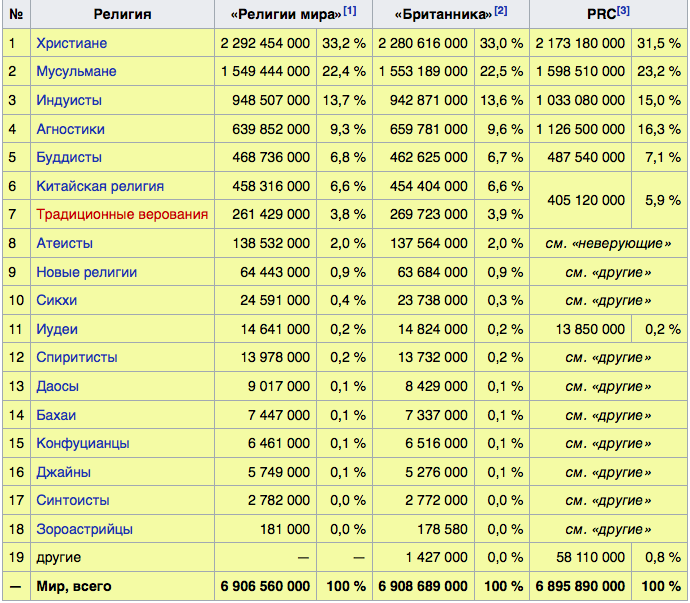Open footnote [2] next to Британника
Viewport: 690px width, 603px height.
pos(500,11)
